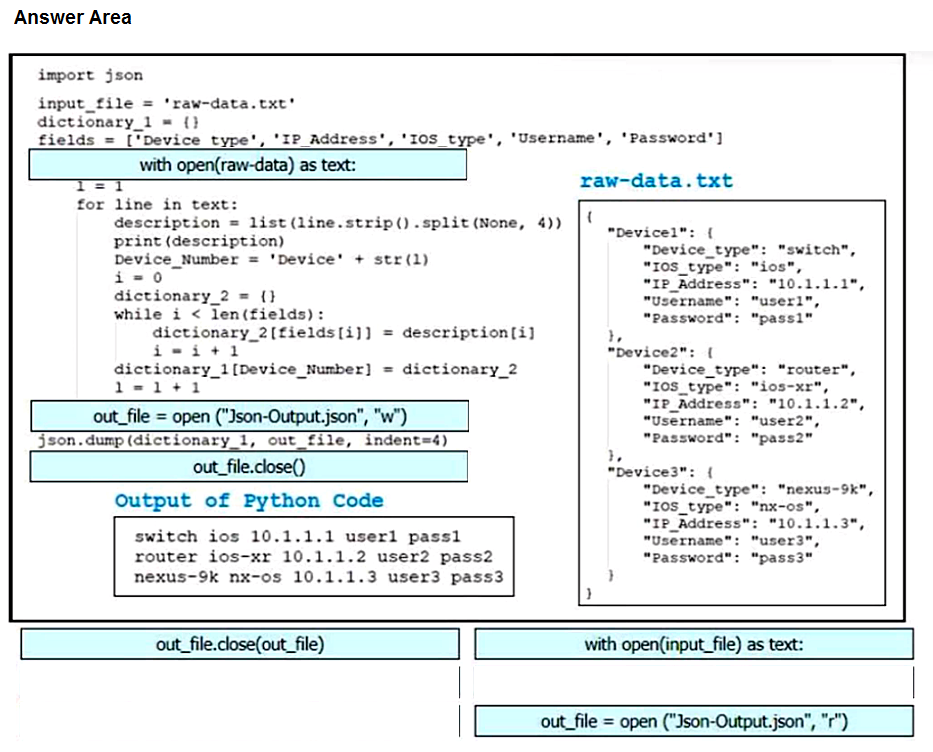Click the 'Answer Area' heading
Screen dimensions: 933x752
point(73,17)
